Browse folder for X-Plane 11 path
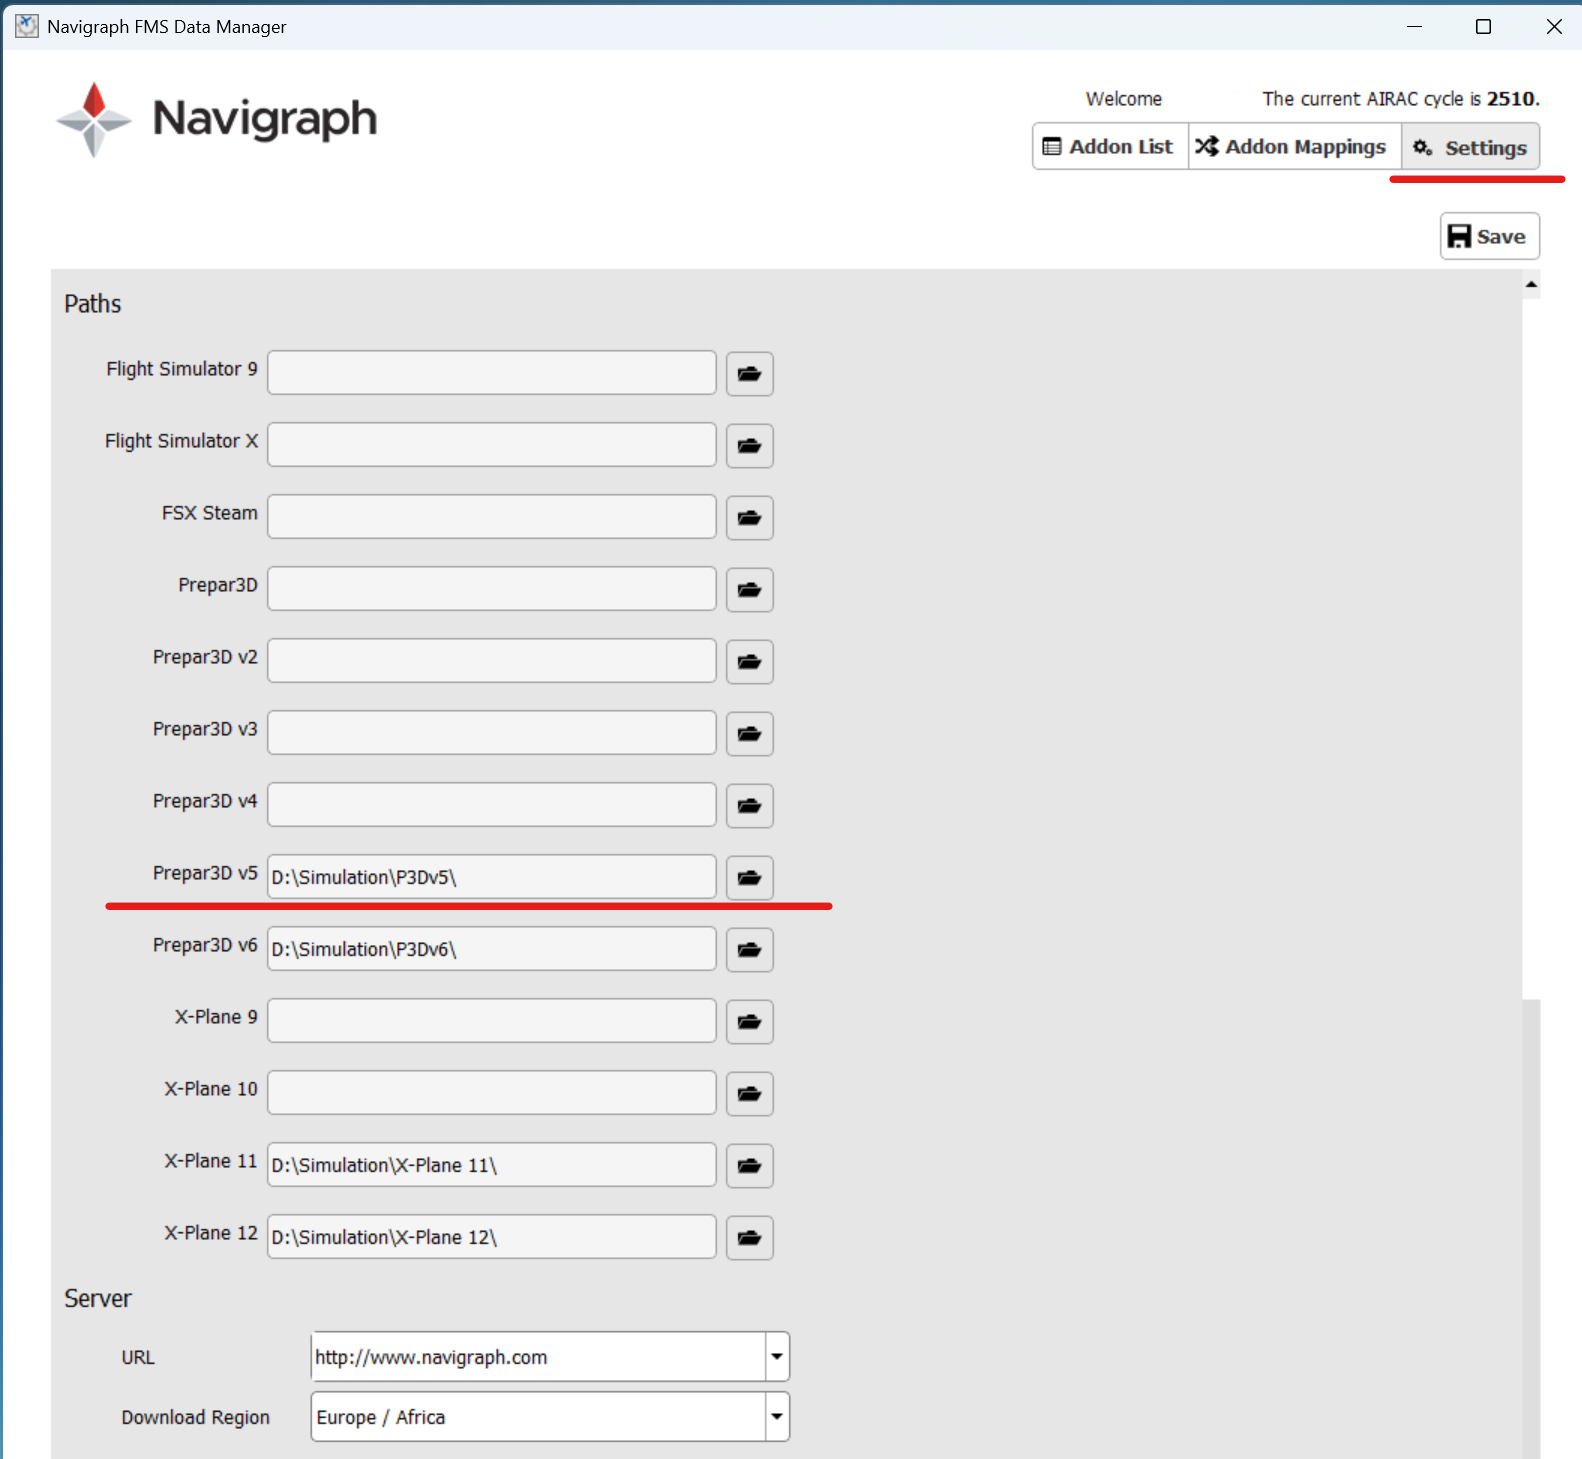Image resolution: width=1582 pixels, height=1459 pixels. [749, 1166]
